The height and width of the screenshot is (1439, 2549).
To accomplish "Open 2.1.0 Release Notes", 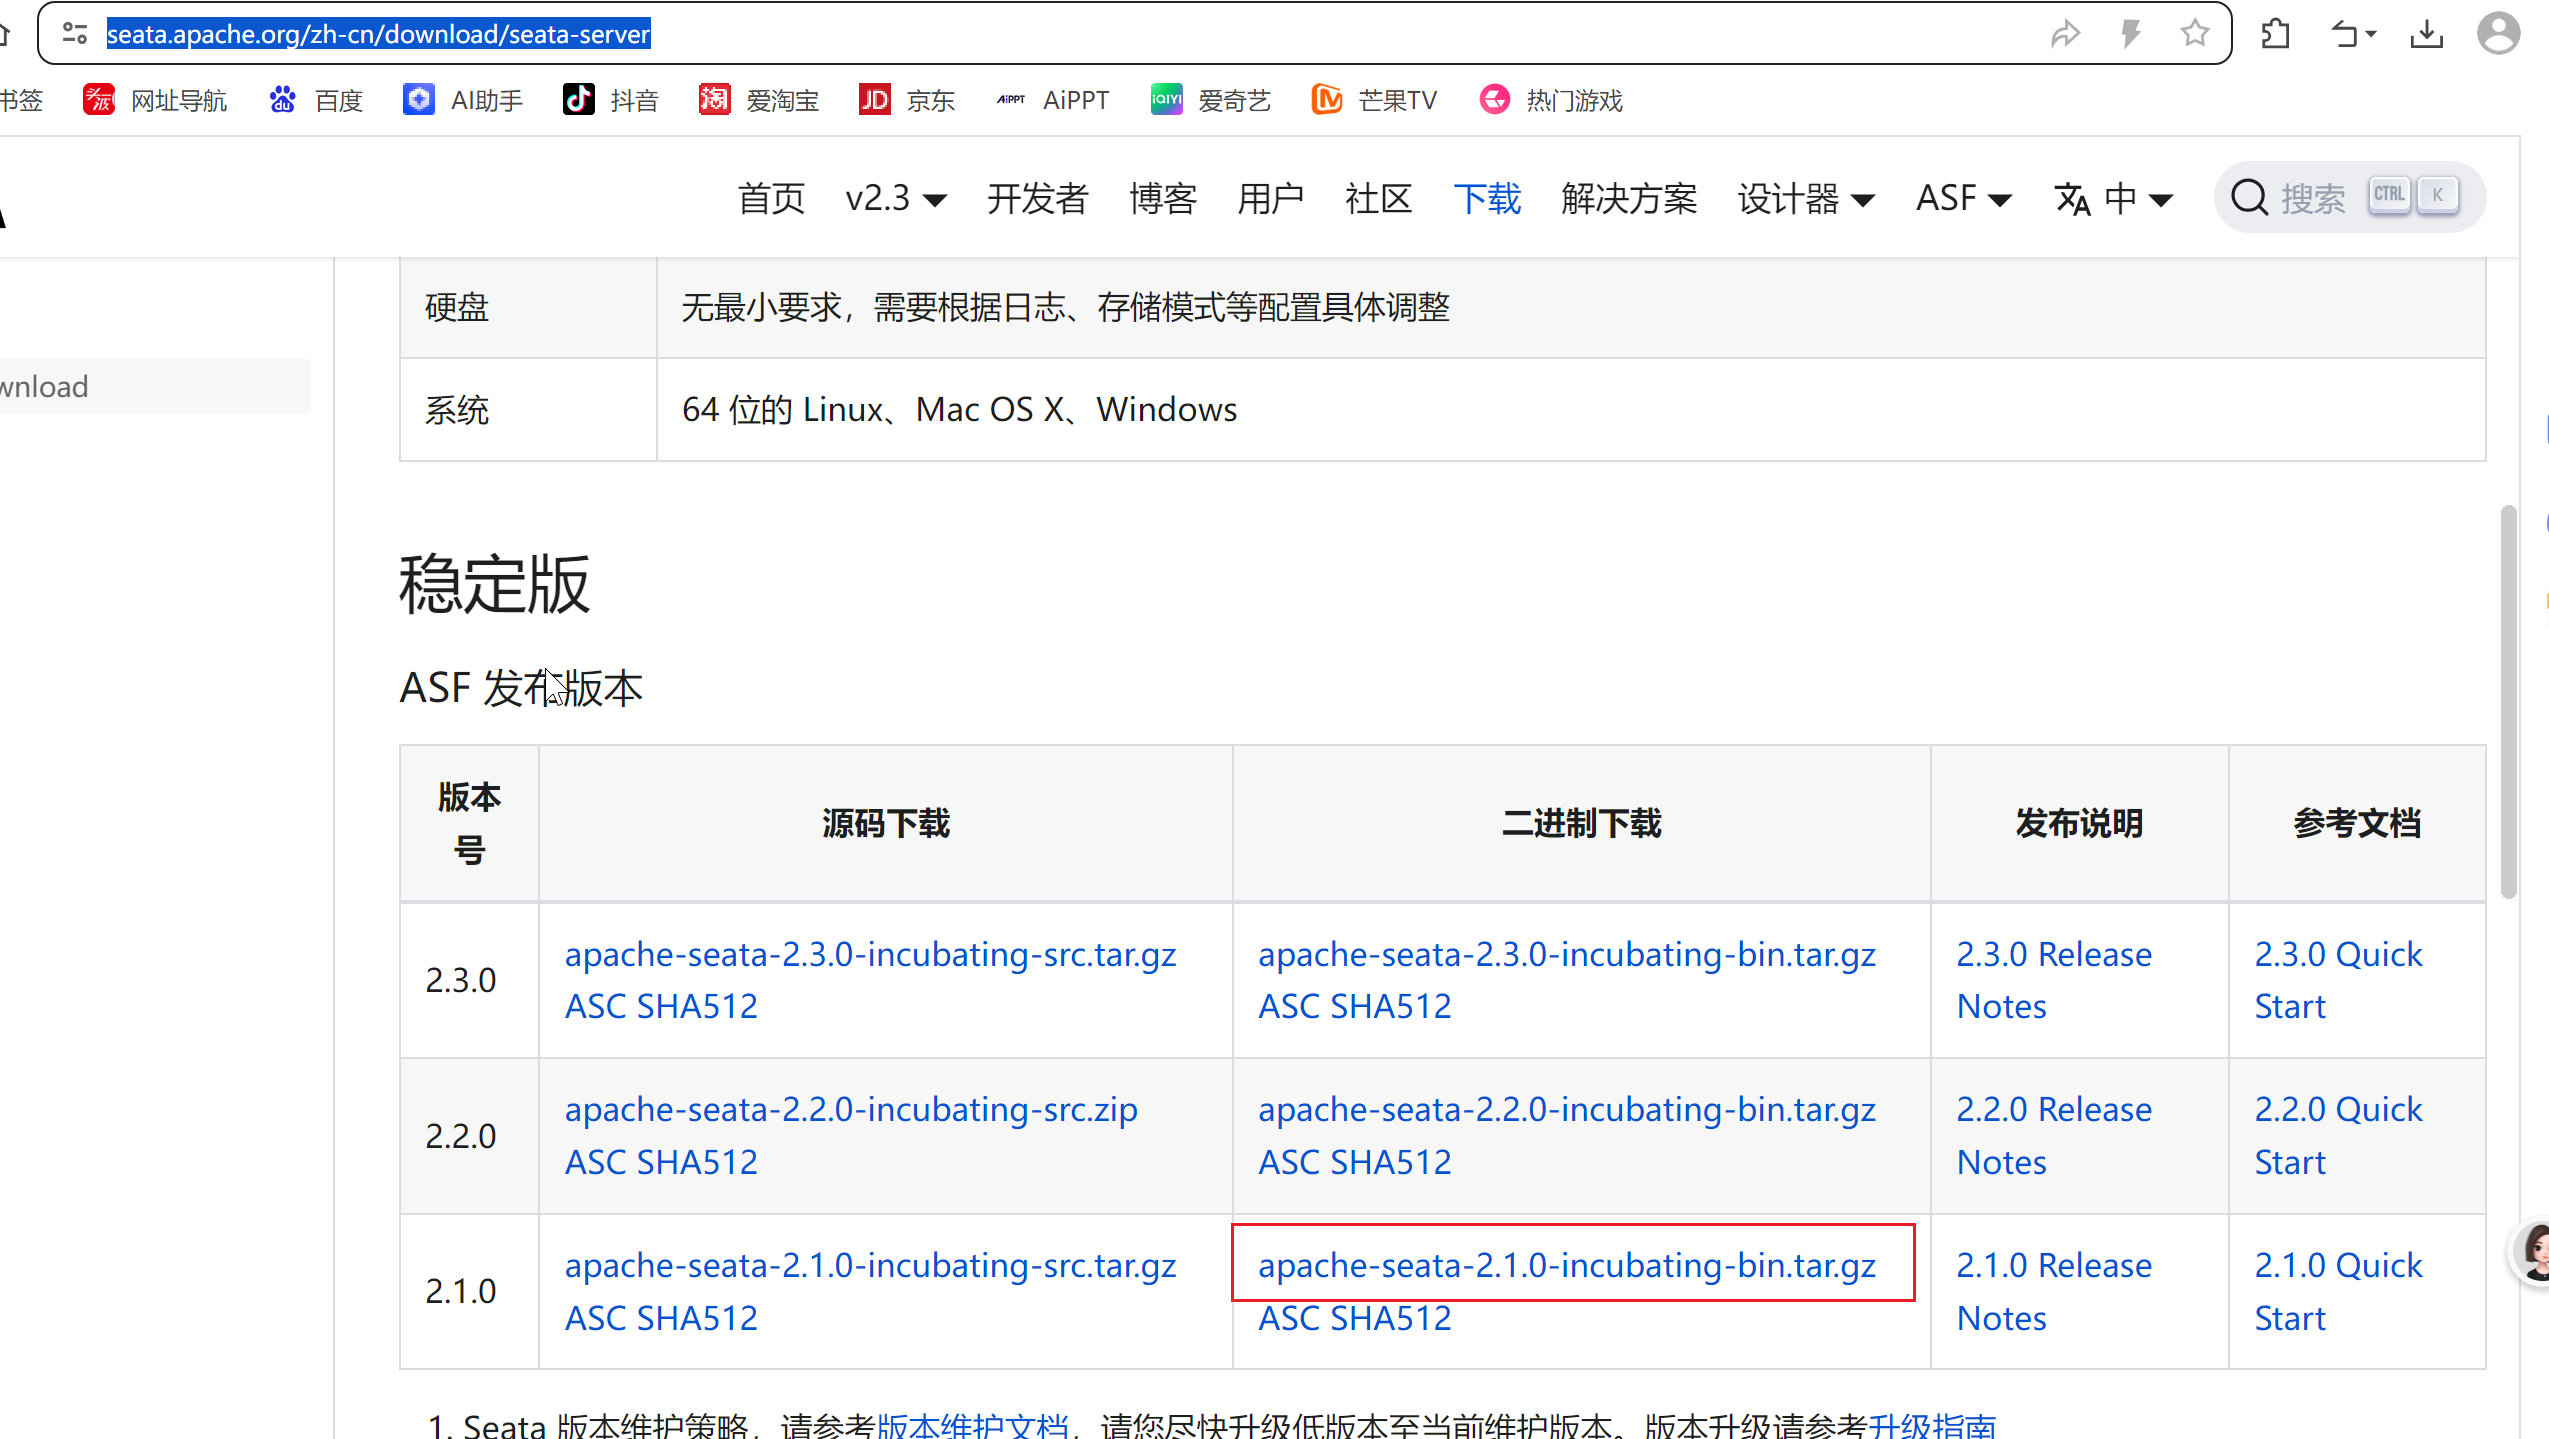I will [x=2053, y=1292].
